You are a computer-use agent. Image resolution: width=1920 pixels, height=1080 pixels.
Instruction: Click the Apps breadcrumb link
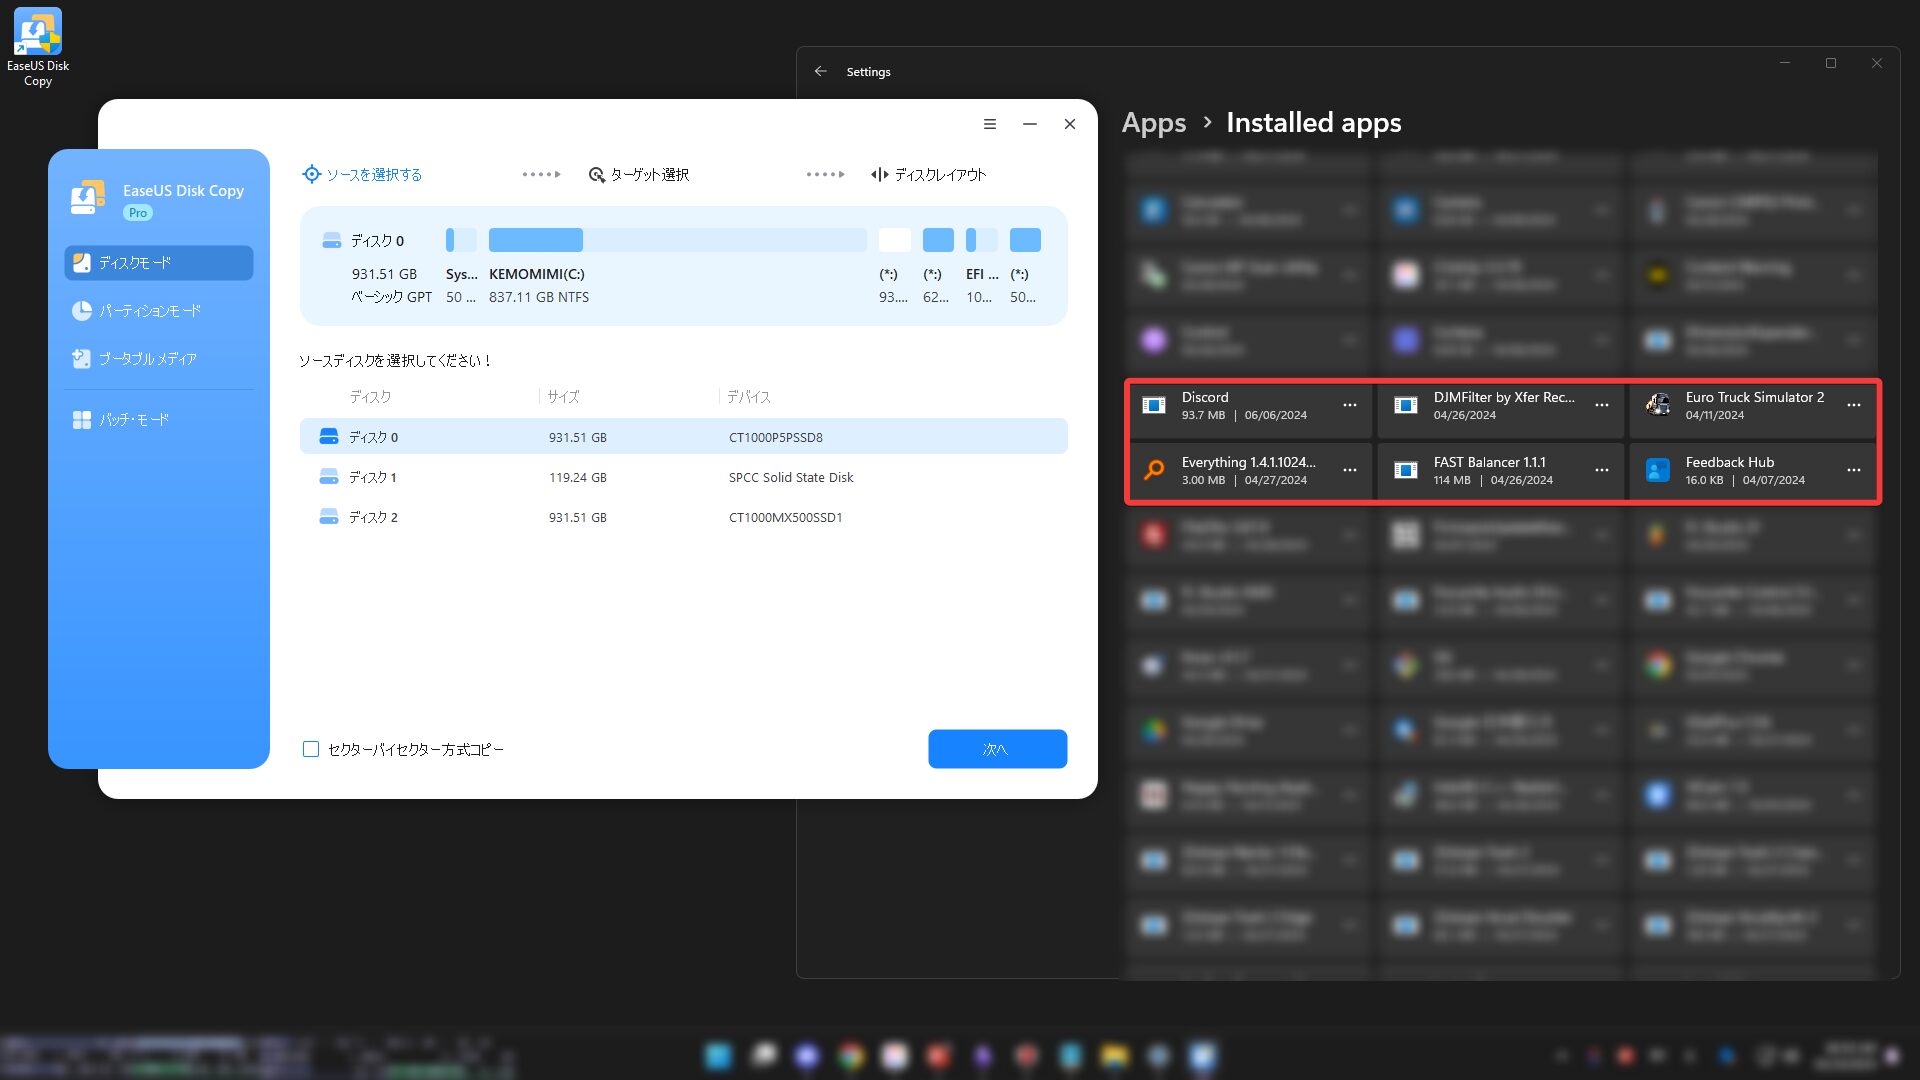click(x=1153, y=123)
